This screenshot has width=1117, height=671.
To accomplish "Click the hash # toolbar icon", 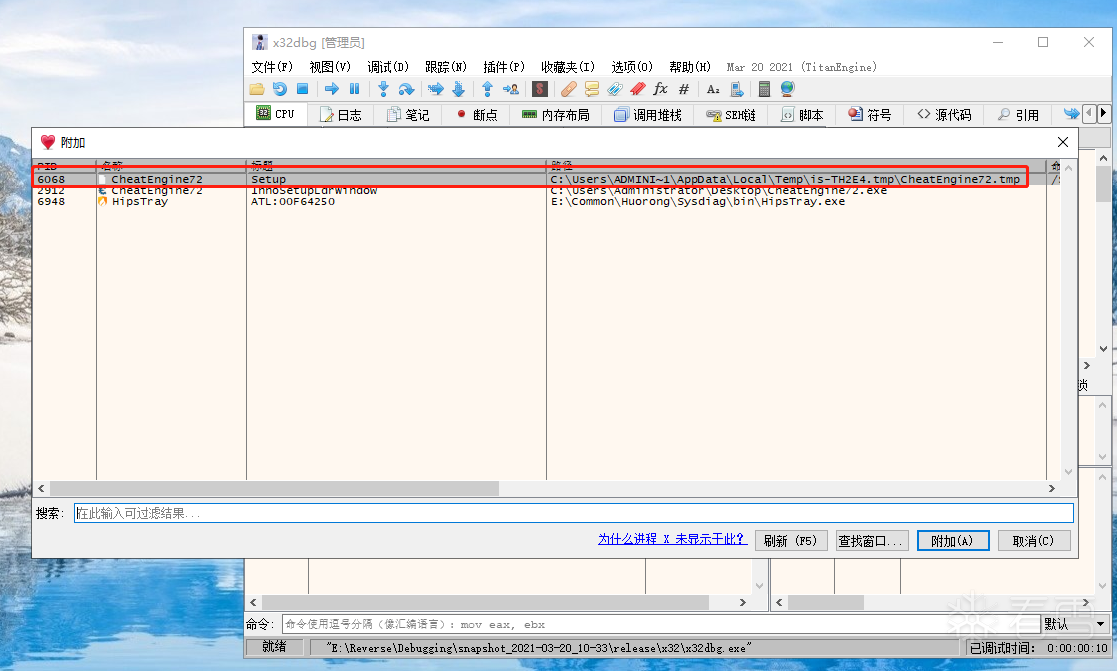I will 684,89.
